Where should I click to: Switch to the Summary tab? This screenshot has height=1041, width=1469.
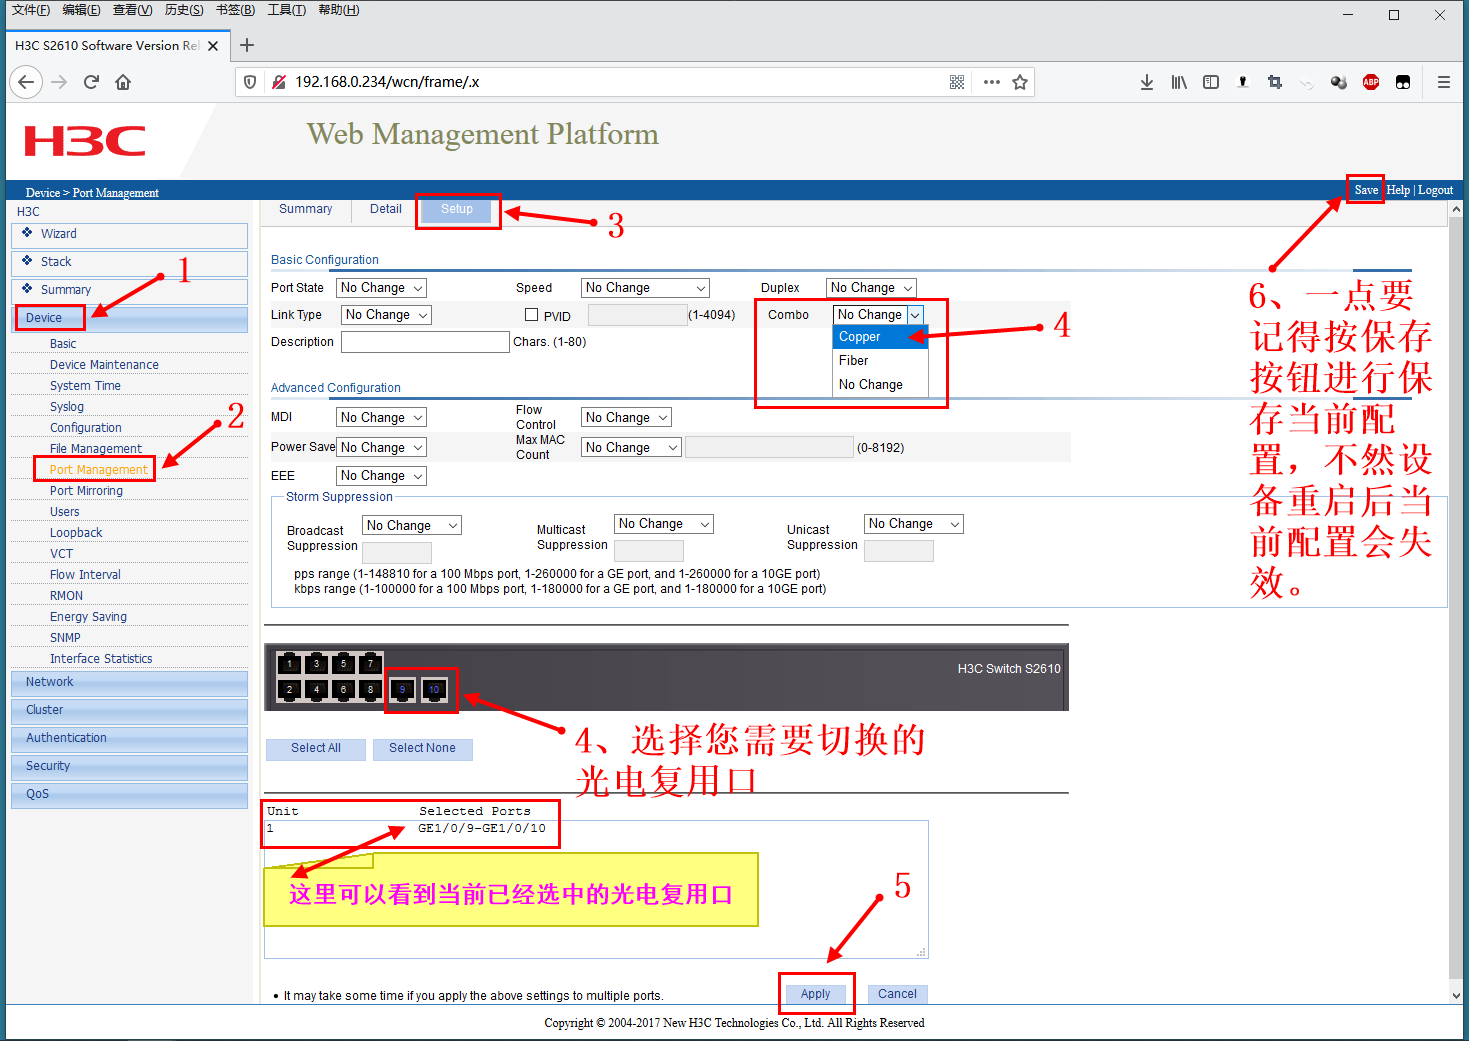[x=305, y=209]
